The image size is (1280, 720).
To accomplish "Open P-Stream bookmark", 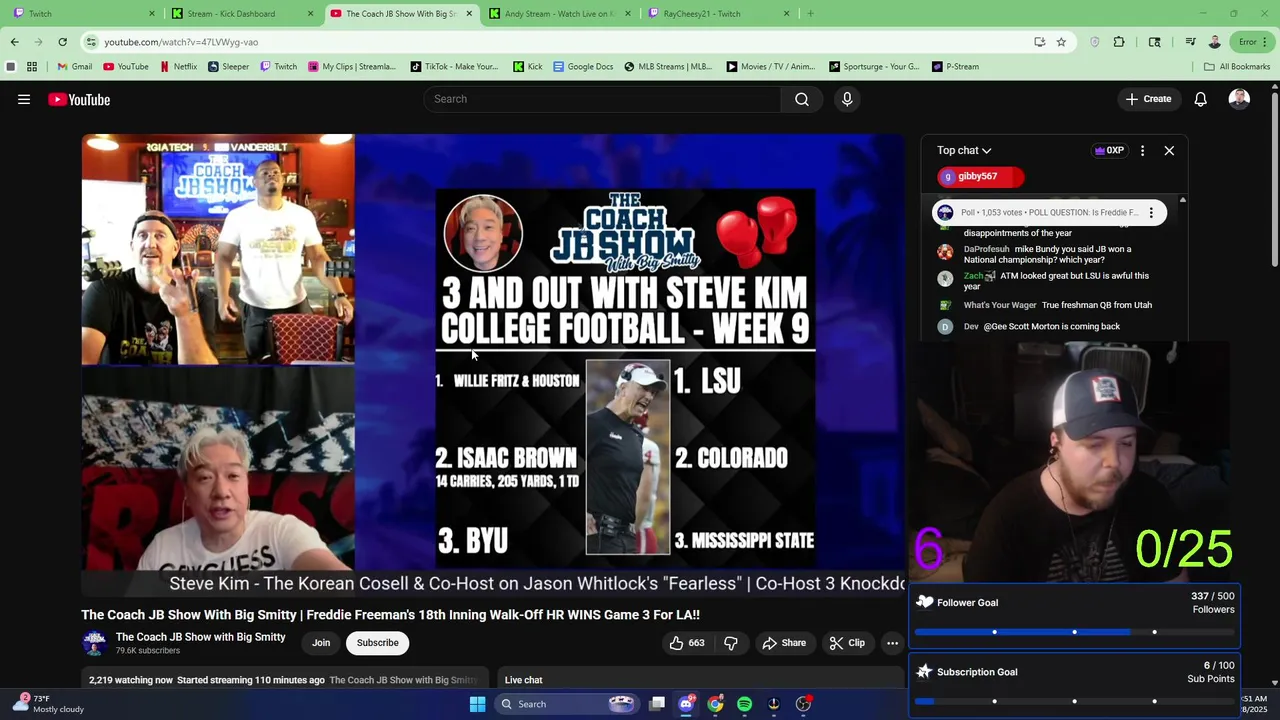I will 955,67.
